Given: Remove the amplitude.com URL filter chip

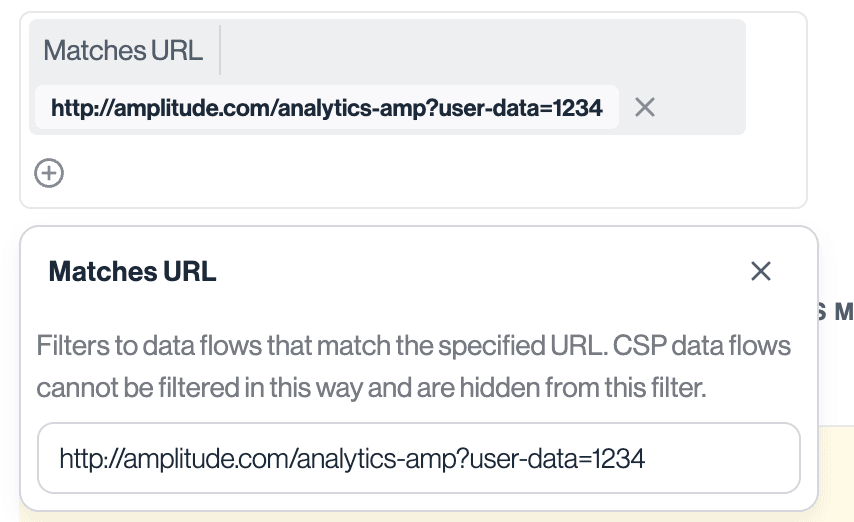Looking at the screenshot, I should (645, 107).
